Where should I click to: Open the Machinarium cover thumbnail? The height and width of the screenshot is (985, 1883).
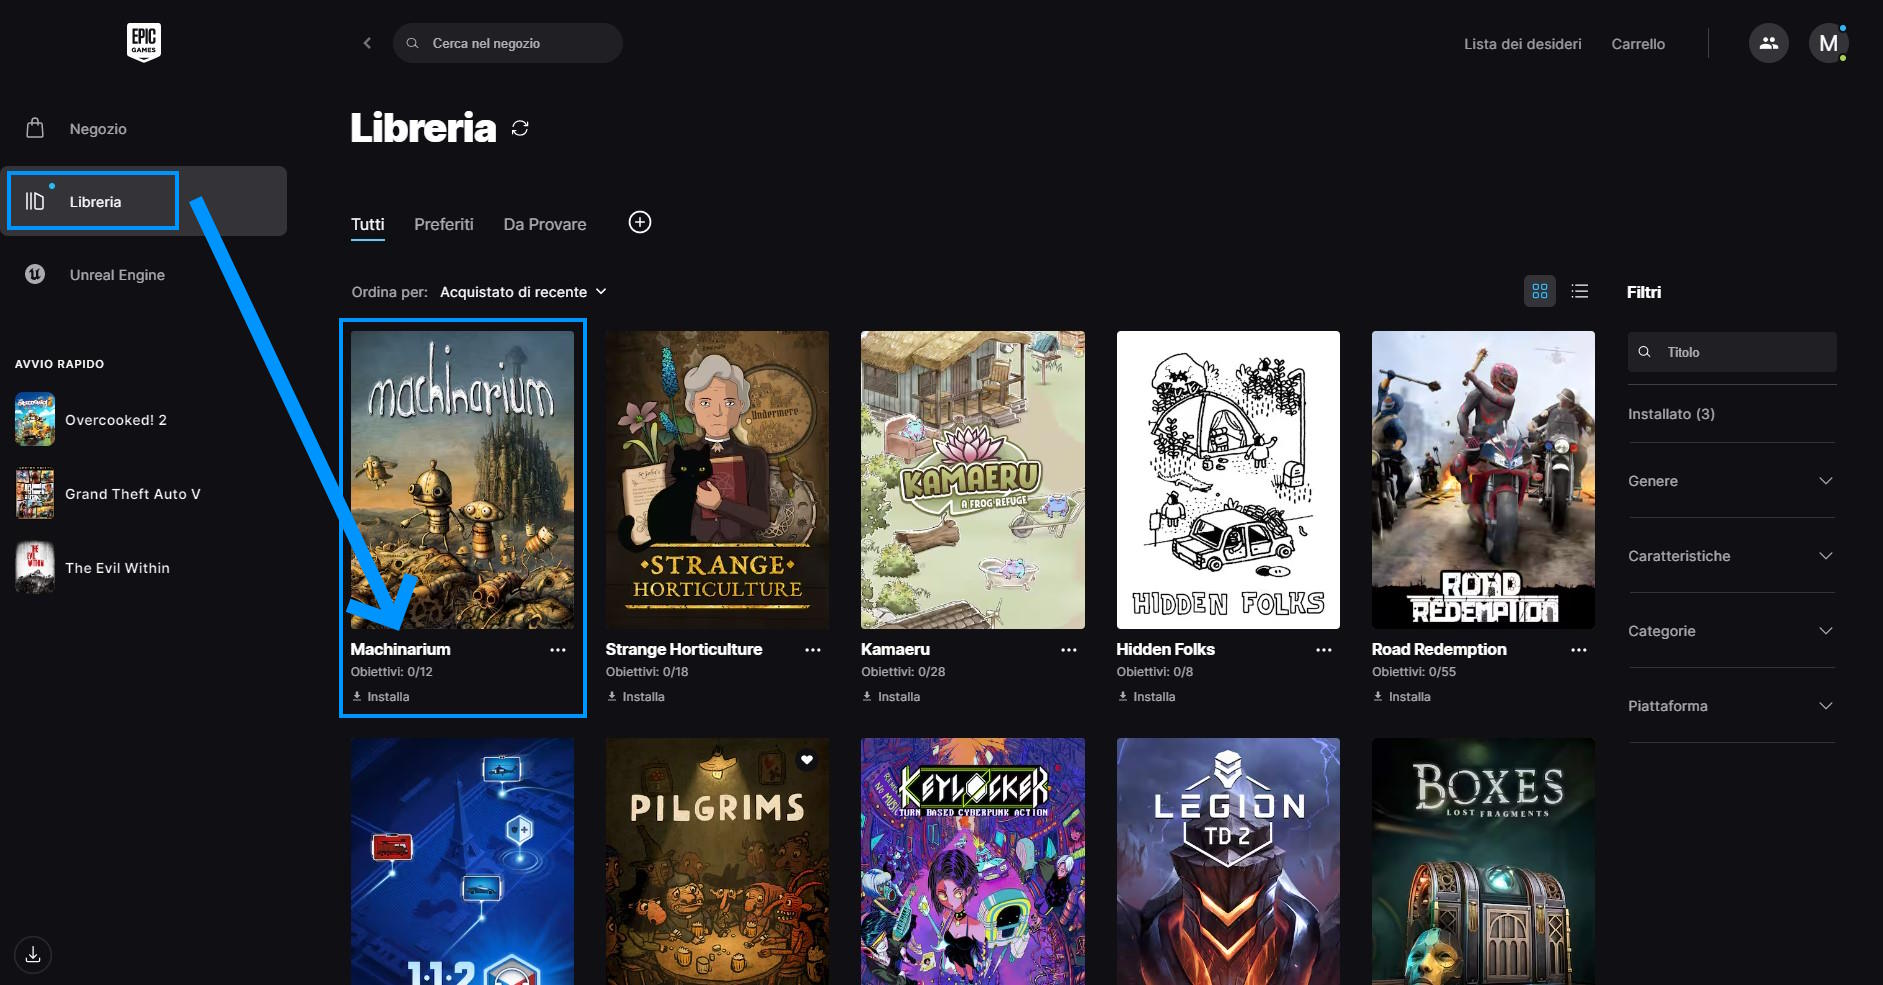coord(462,480)
